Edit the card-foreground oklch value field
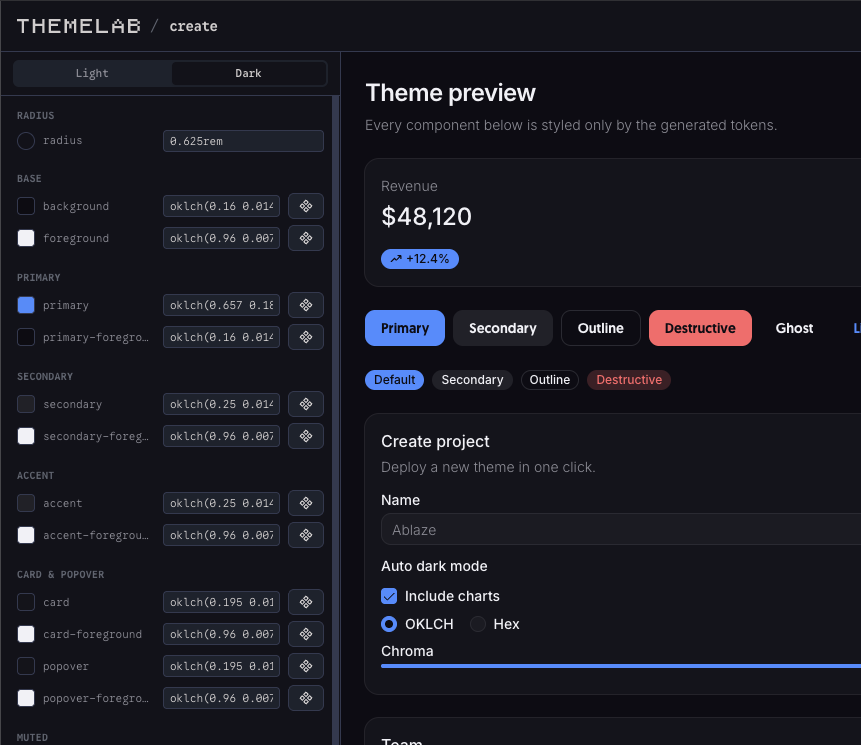The image size is (861, 745). pyautogui.click(x=221, y=634)
